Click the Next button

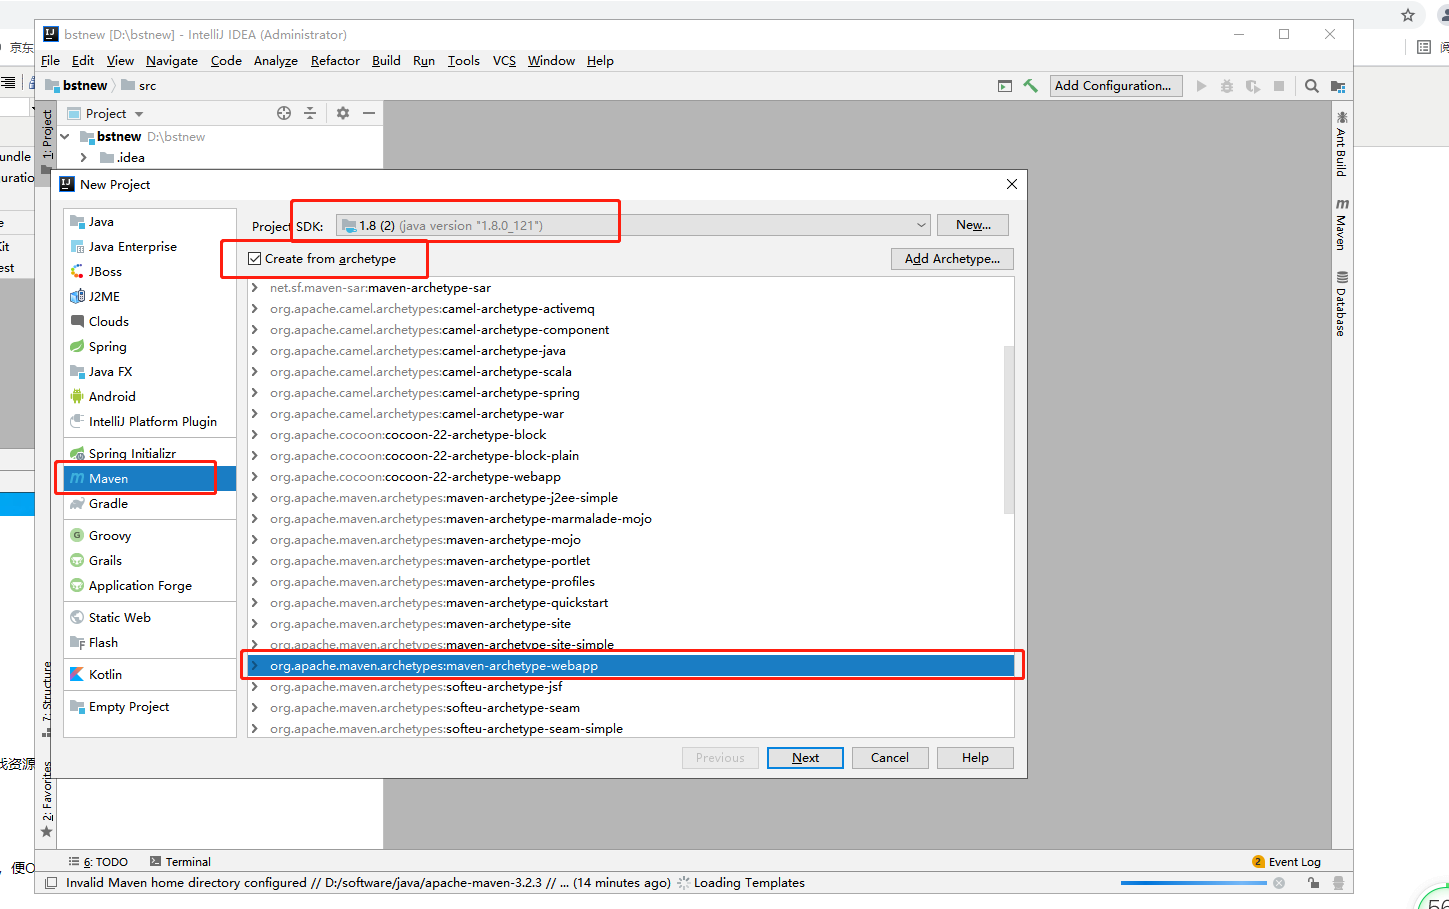click(x=805, y=758)
